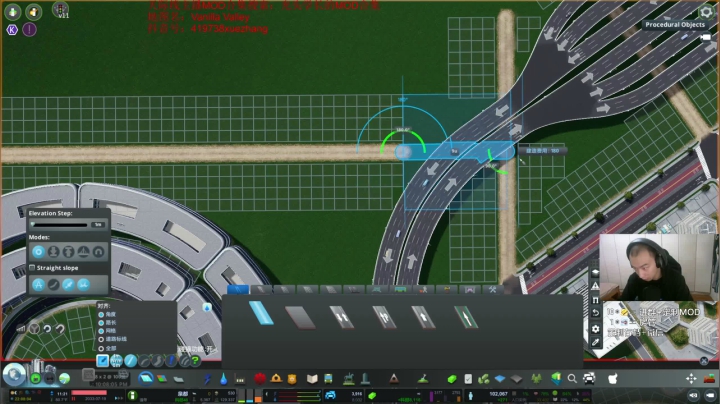
Task: Open the purple K mod button
Action: point(12,30)
